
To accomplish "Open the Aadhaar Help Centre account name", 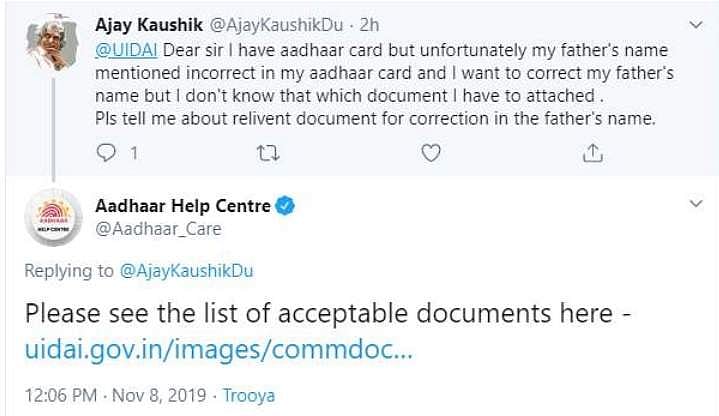I will (x=182, y=206).
